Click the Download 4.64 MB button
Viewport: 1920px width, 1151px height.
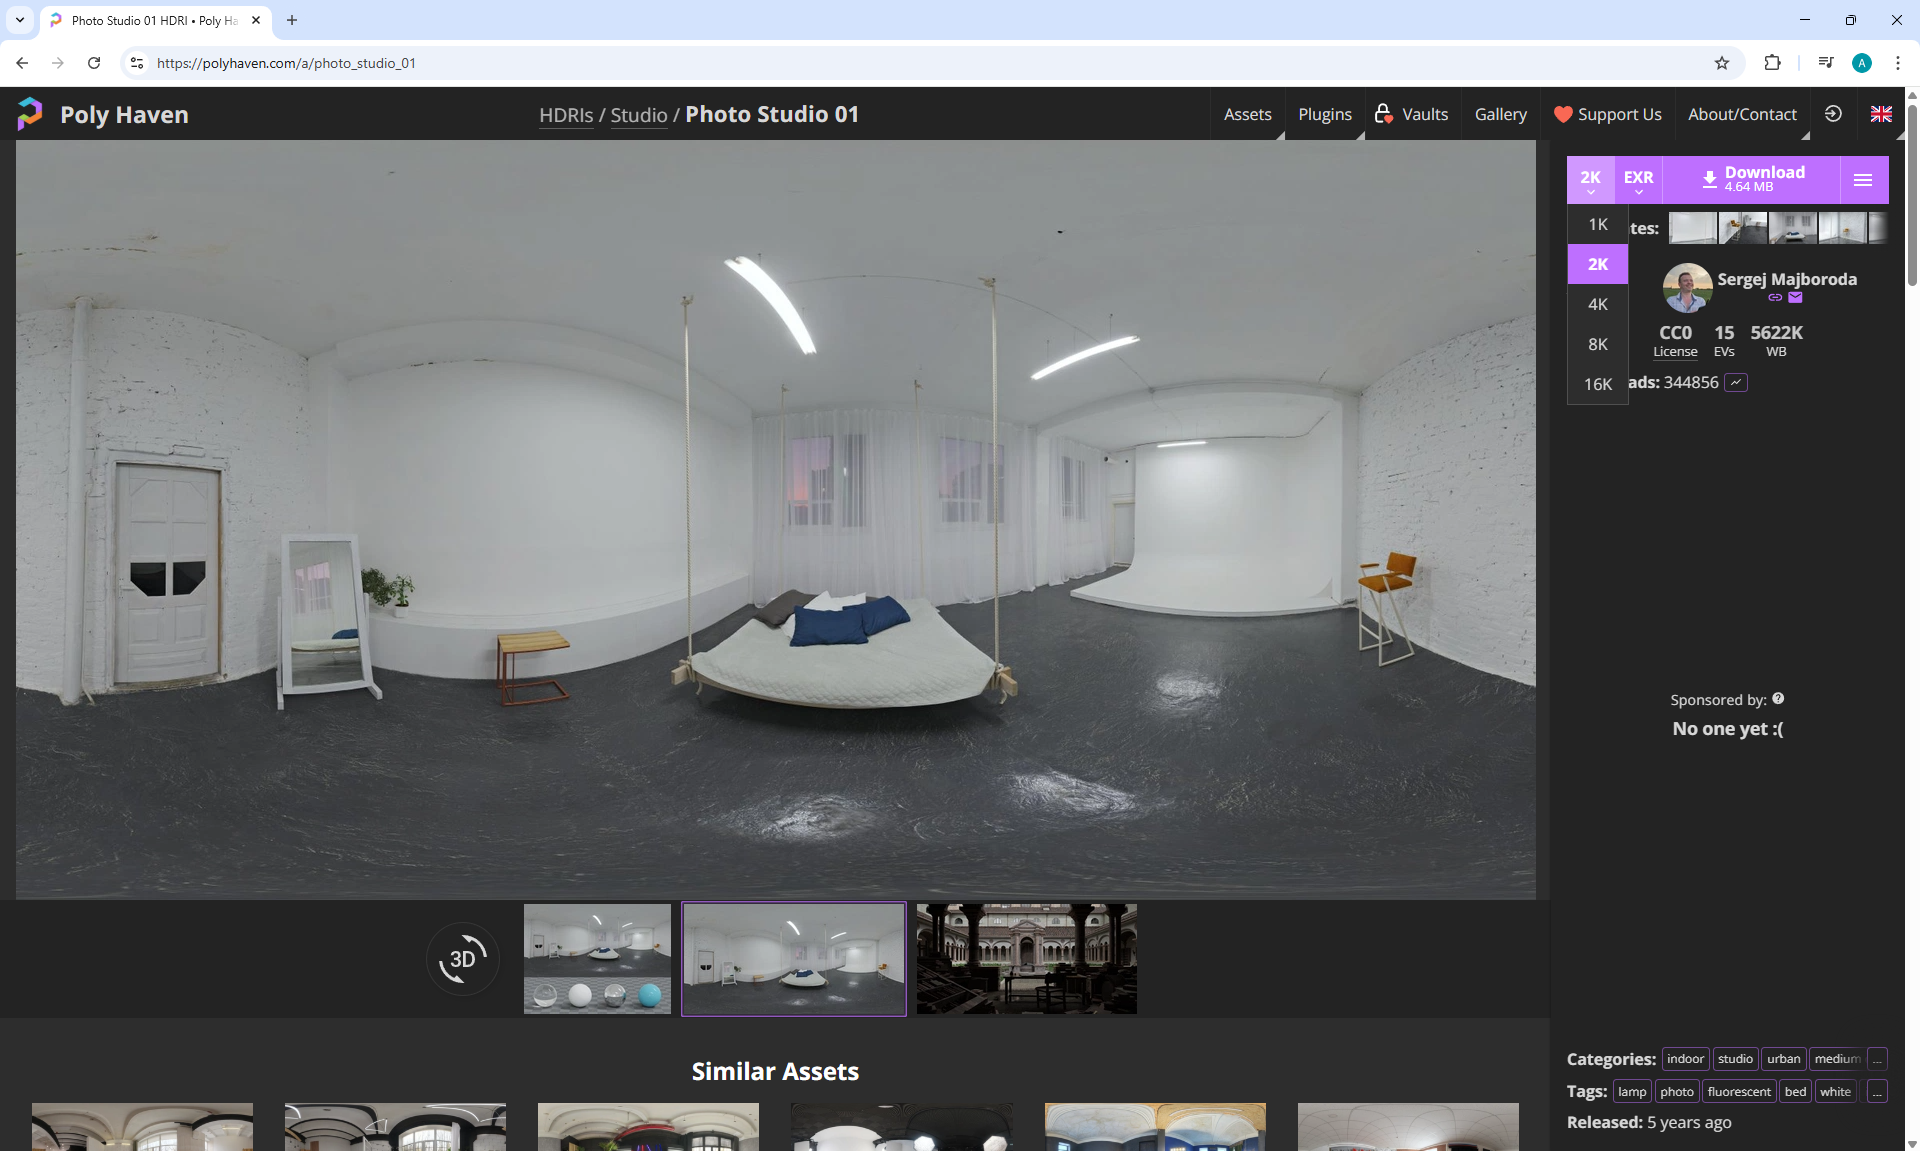[x=1752, y=180]
